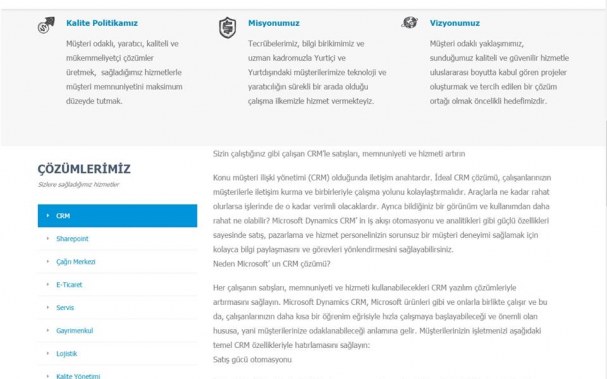Open the Çağrı Merkezi menu entry
Viewport: 607px width, 379px height.
coord(75,262)
